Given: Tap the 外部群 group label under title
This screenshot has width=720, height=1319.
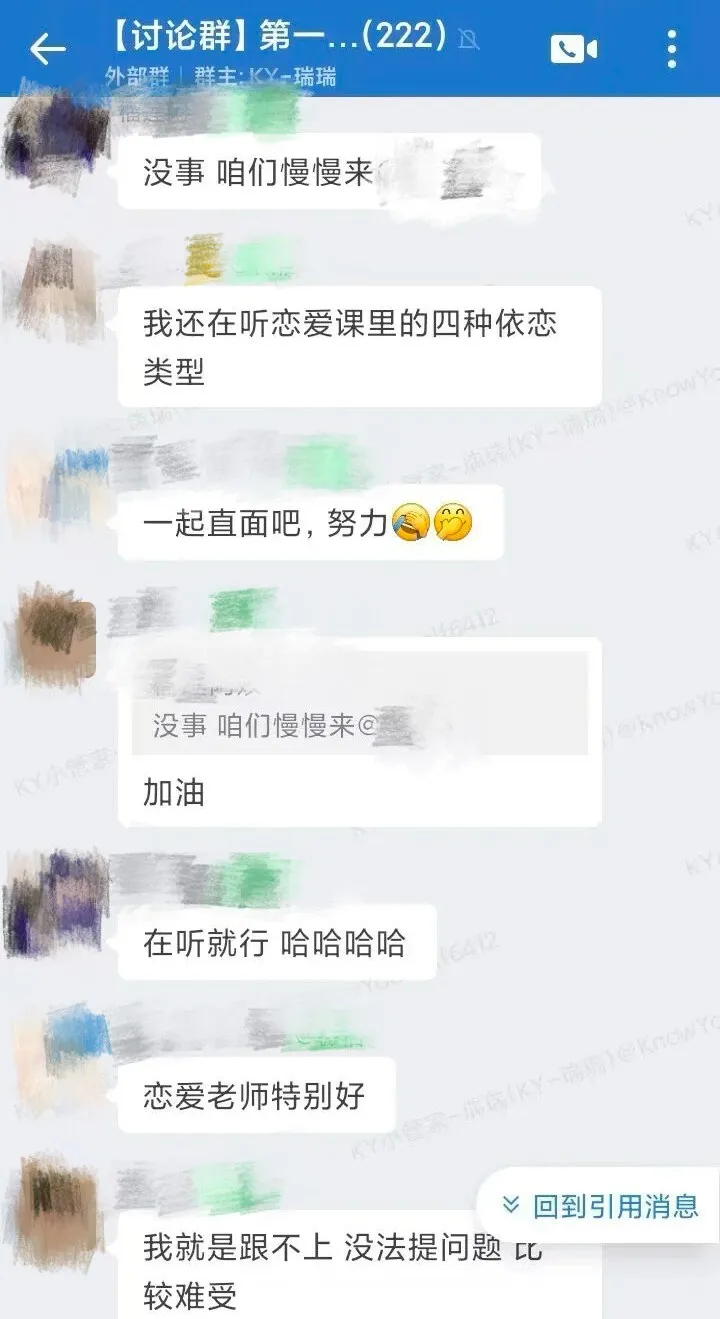Looking at the screenshot, I should click(135, 76).
